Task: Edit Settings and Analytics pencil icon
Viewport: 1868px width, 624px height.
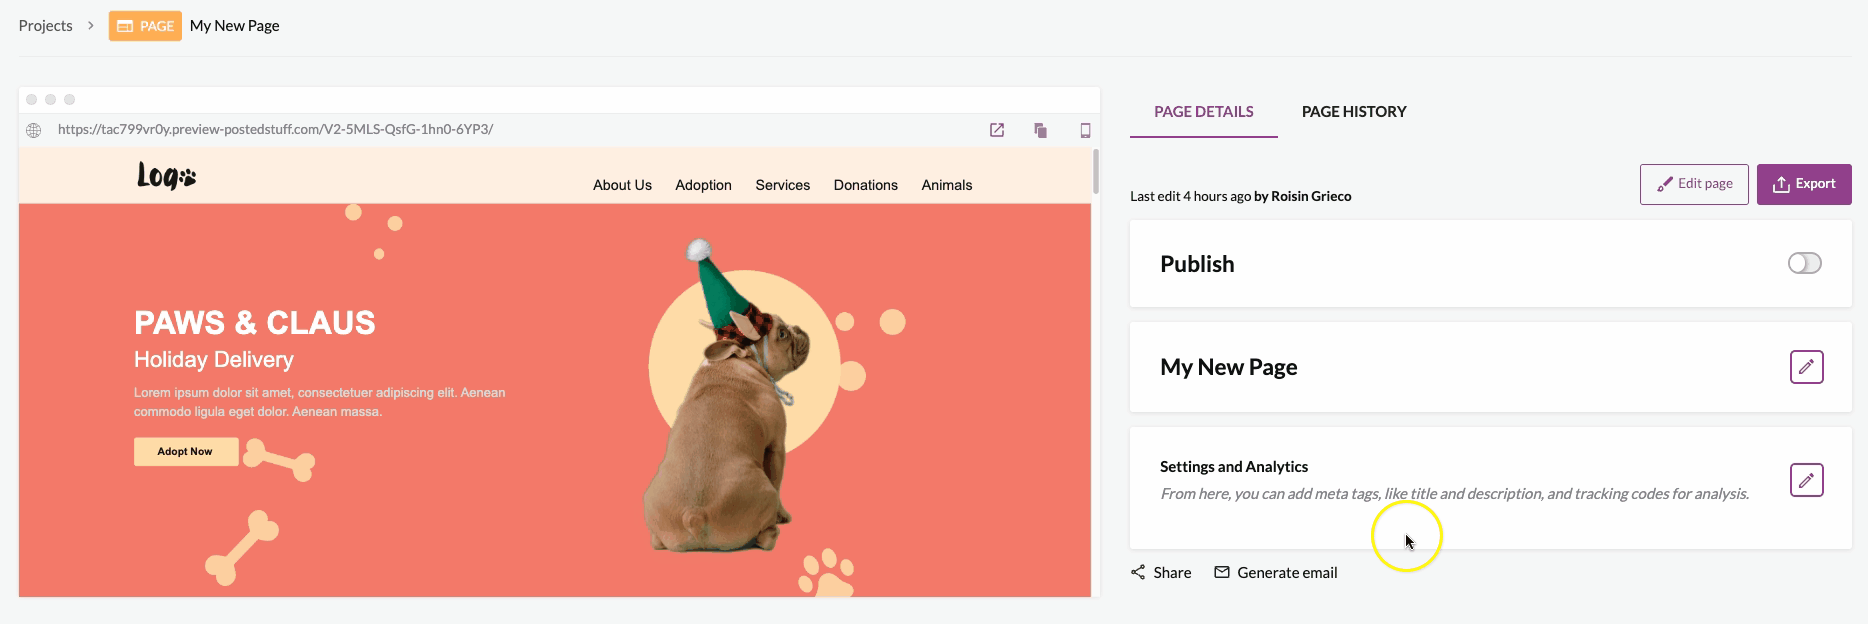Action: (x=1806, y=480)
